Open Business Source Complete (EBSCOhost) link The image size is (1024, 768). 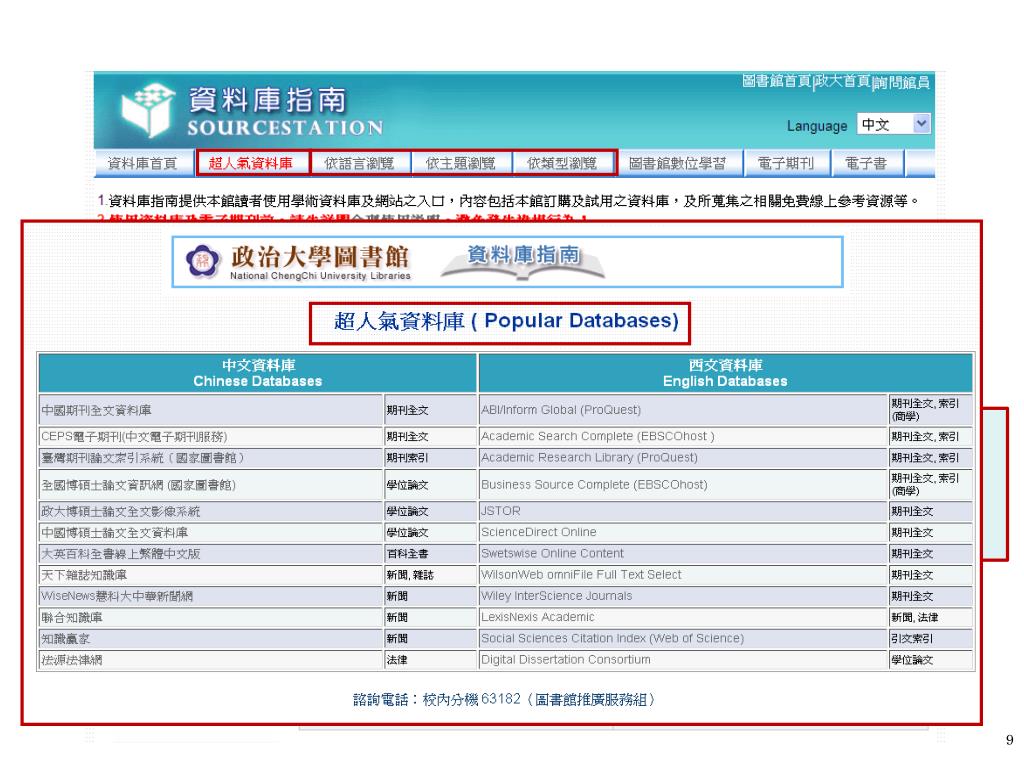click(594, 485)
